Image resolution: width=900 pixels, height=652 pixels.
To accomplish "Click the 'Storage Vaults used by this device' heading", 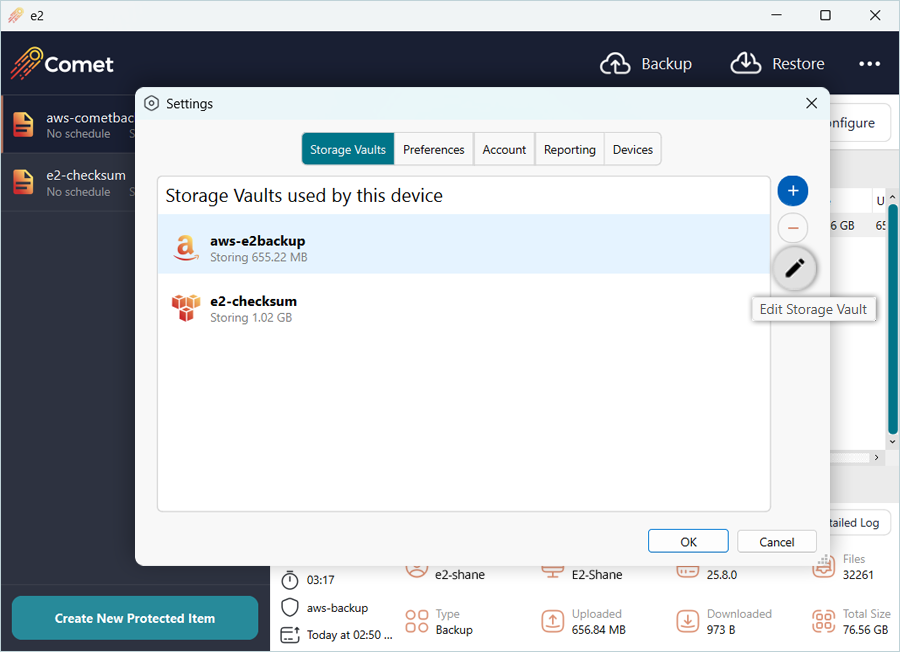I will tap(304, 196).
